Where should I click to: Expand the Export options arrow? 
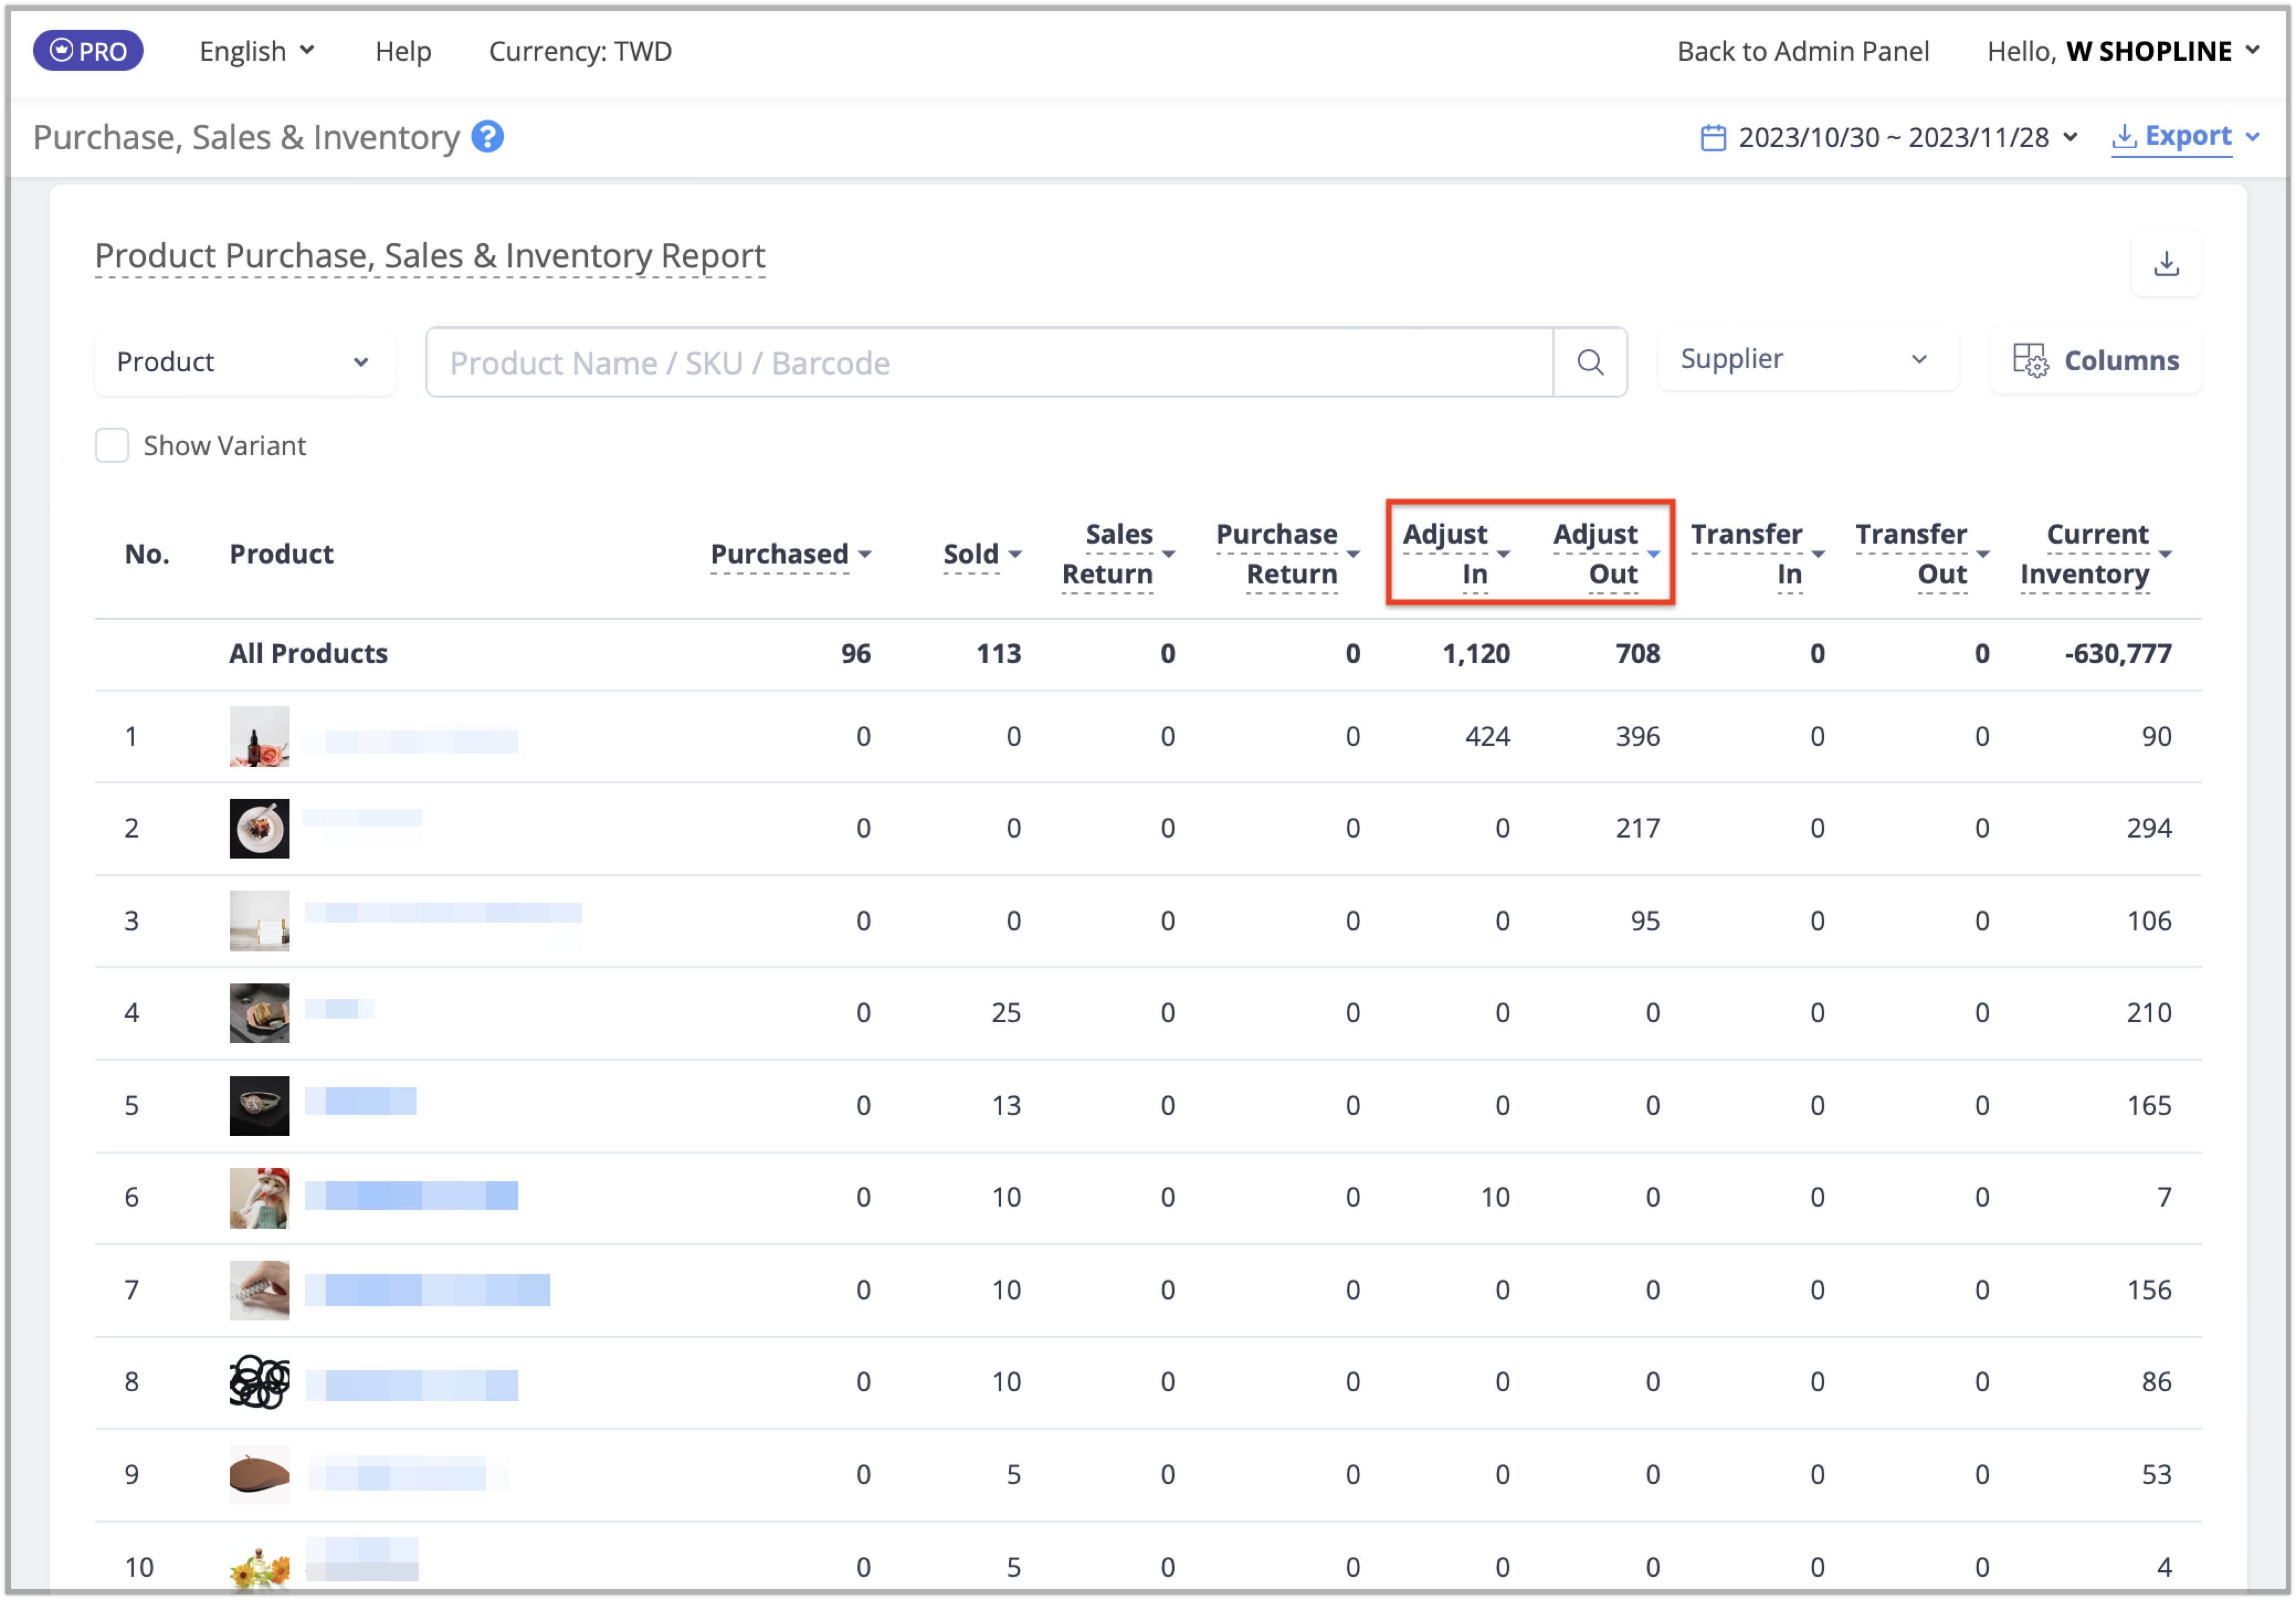pyautogui.click(x=2254, y=137)
